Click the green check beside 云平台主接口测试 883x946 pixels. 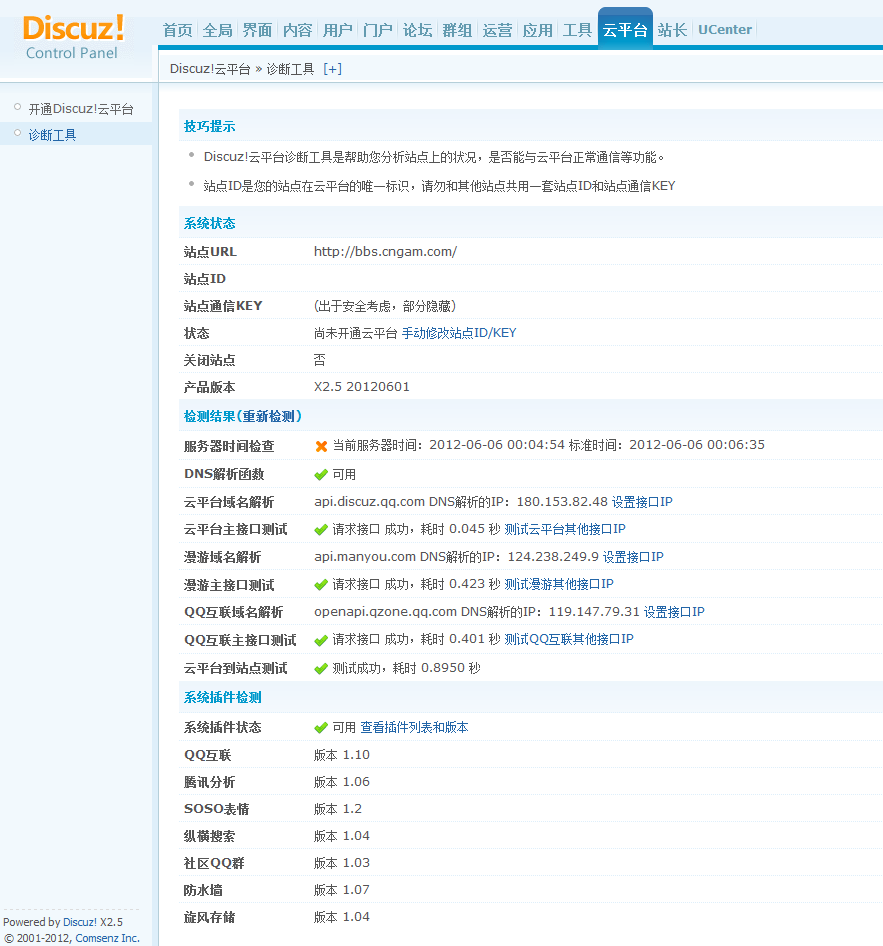point(321,530)
